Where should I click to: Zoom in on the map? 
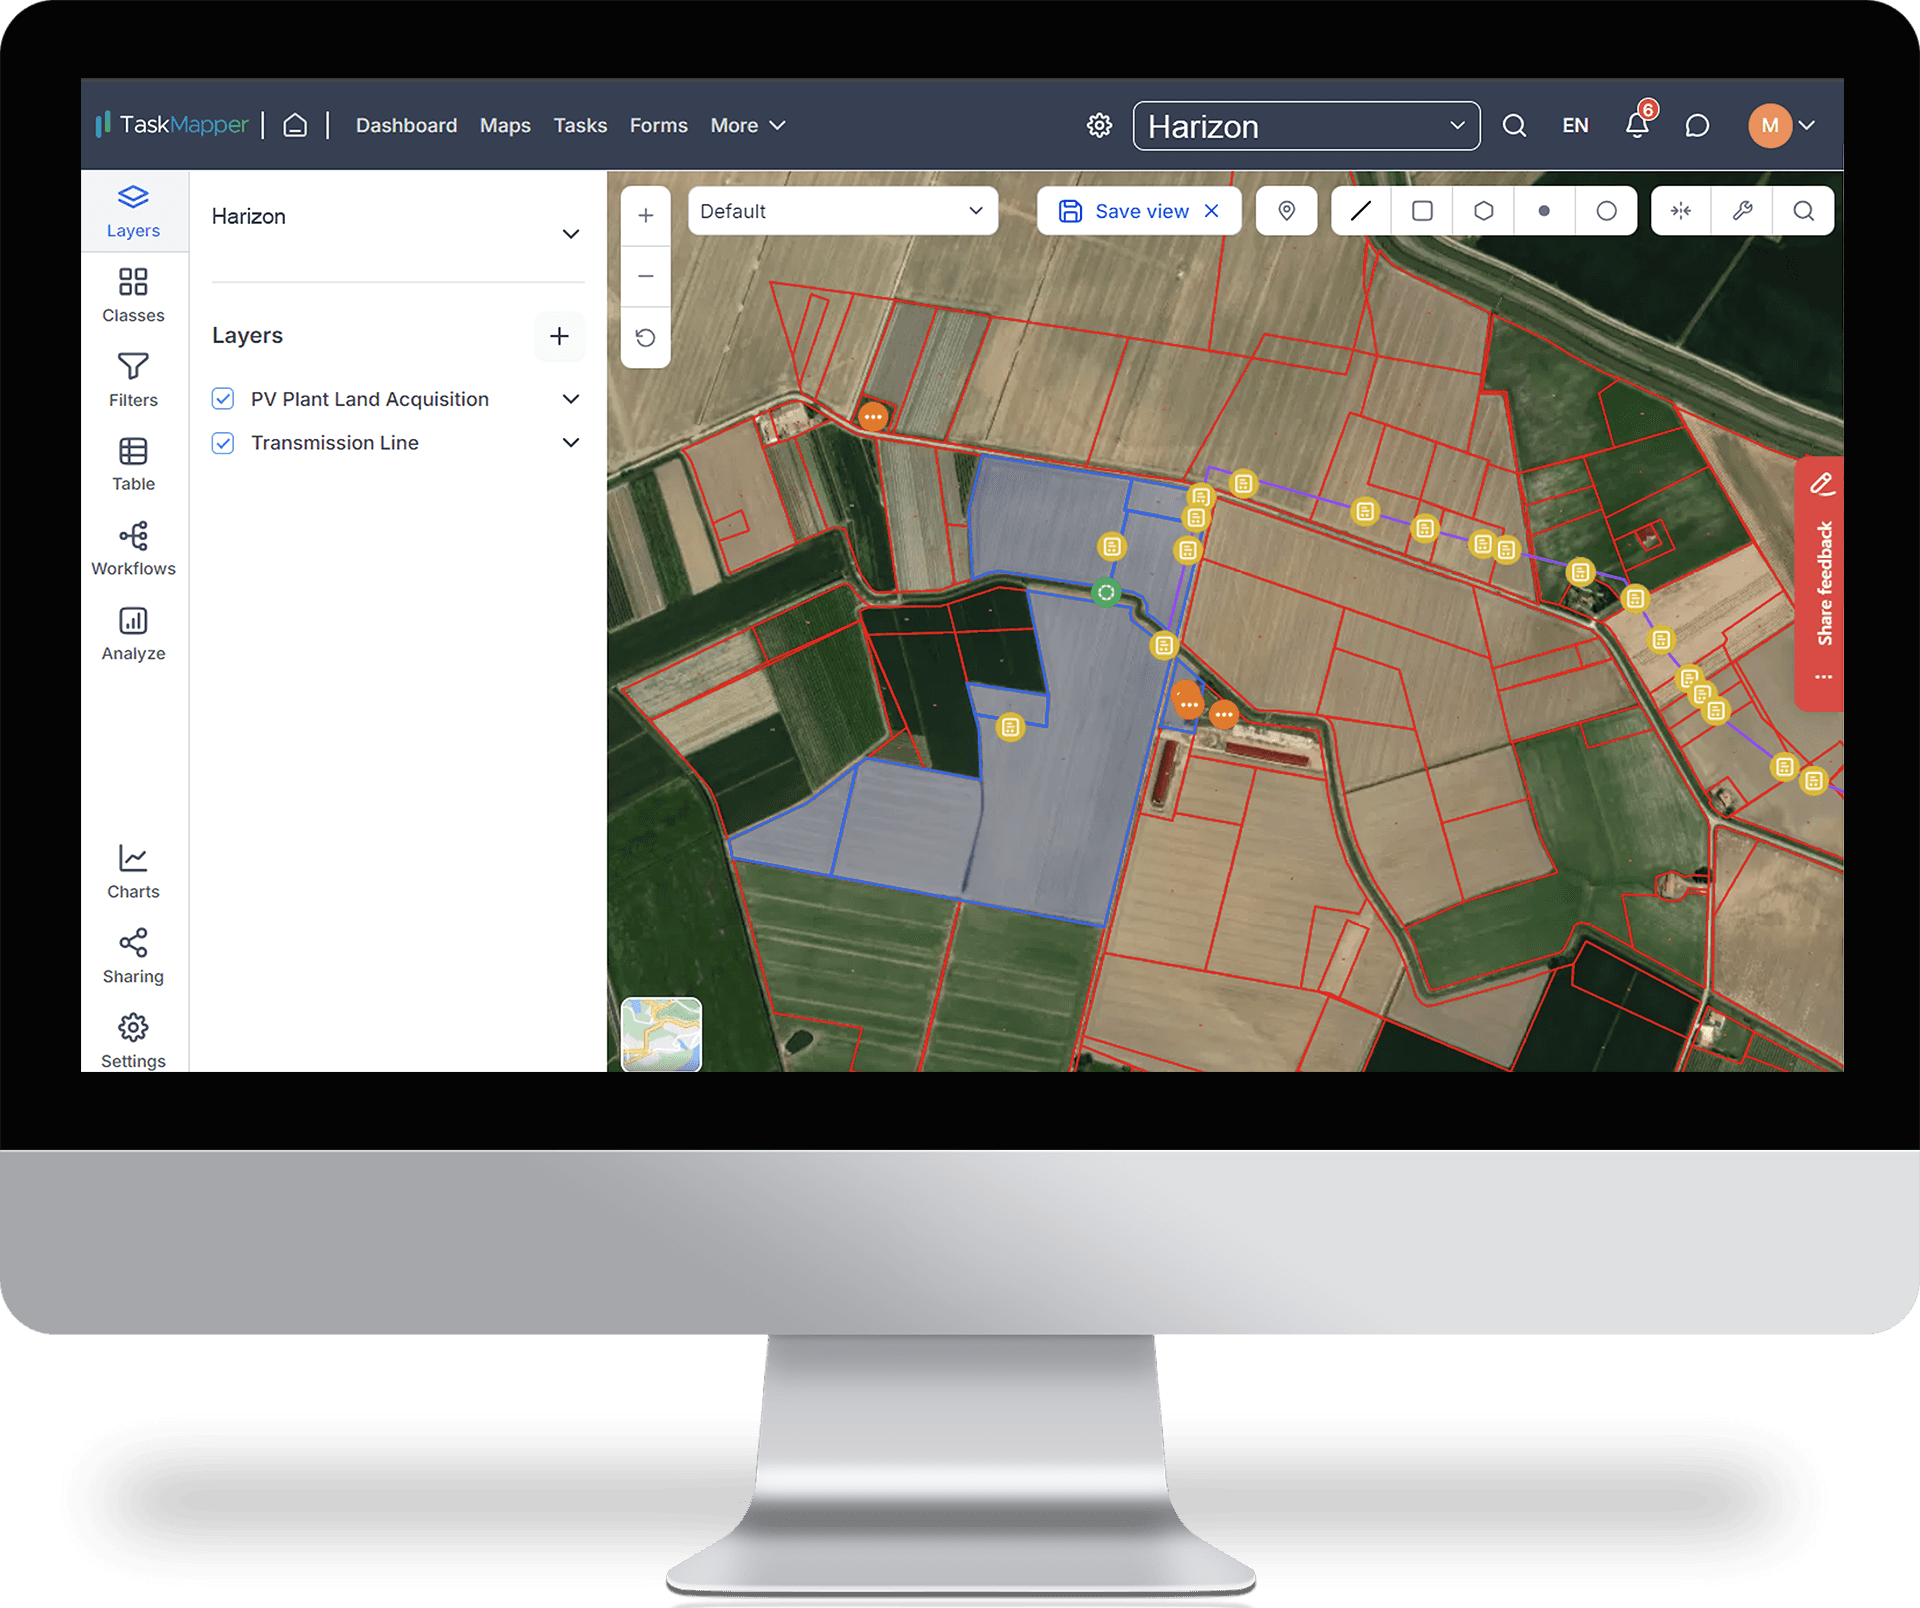click(646, 215)
